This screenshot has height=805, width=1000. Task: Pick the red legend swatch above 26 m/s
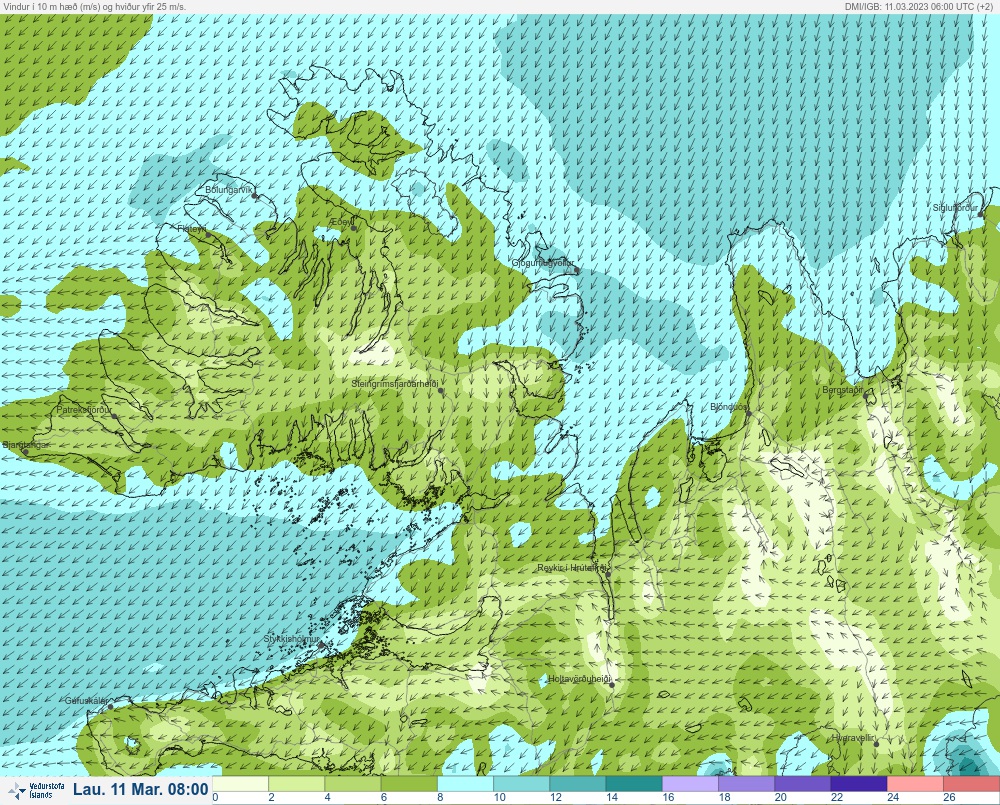click(971, 783)
